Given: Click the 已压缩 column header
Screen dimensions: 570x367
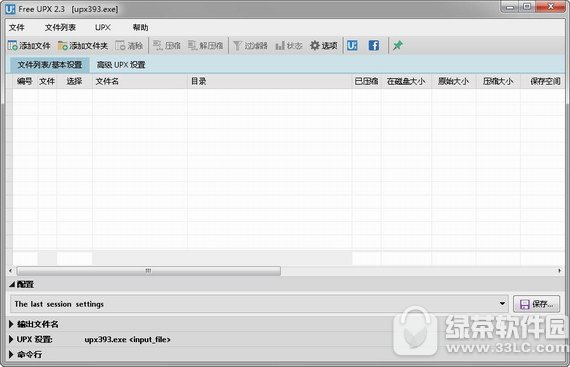Looking at the screenshot, I should (366, 81).
